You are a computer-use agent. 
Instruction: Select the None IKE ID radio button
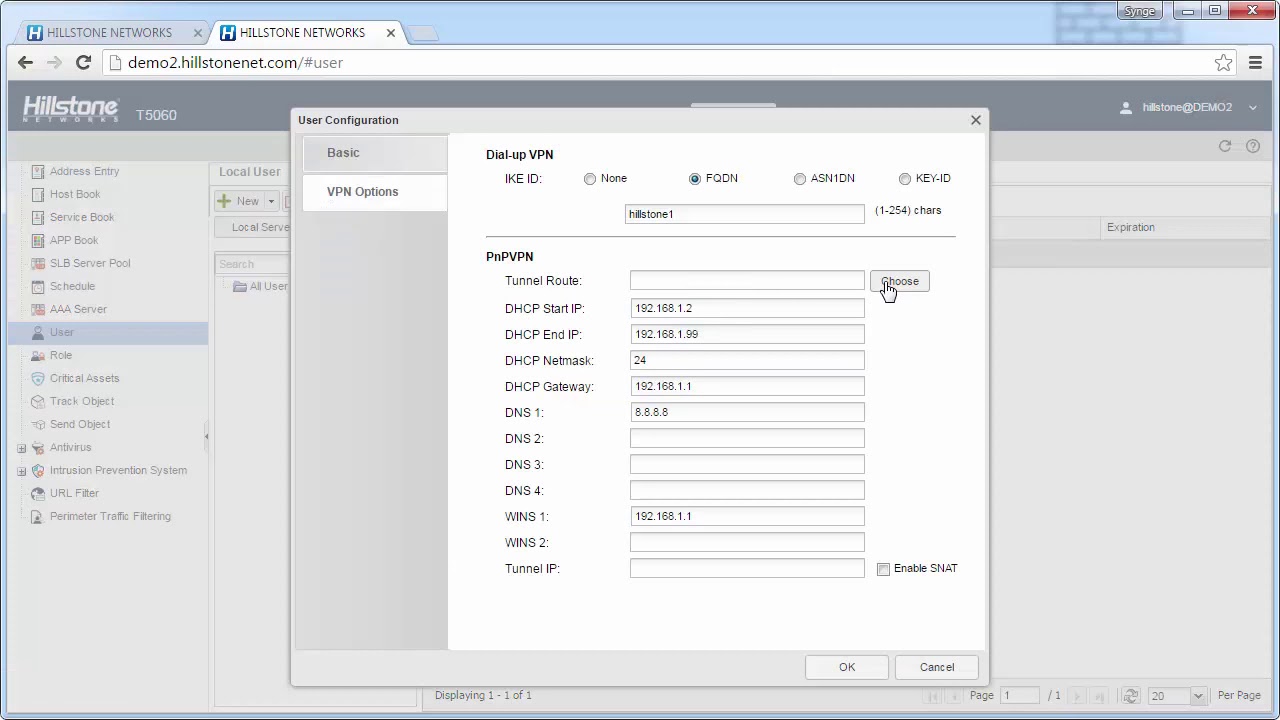tap(590, 179)
